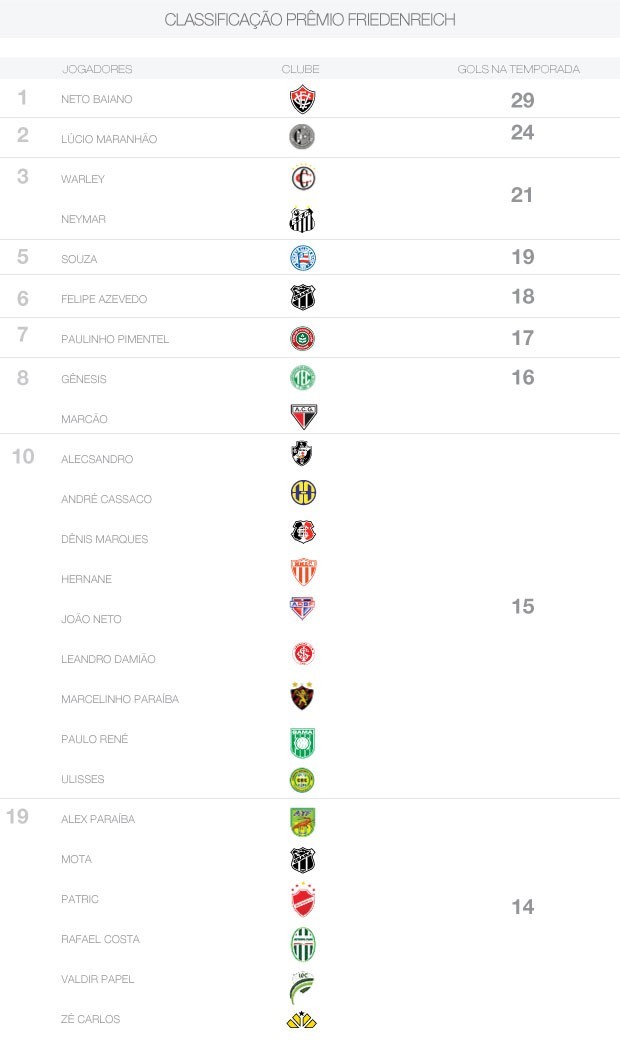620x1041 pixels.
Task: Click the crest next to Lúcio Maranhão
Action: pyautogui.click(x=302, y=138)
